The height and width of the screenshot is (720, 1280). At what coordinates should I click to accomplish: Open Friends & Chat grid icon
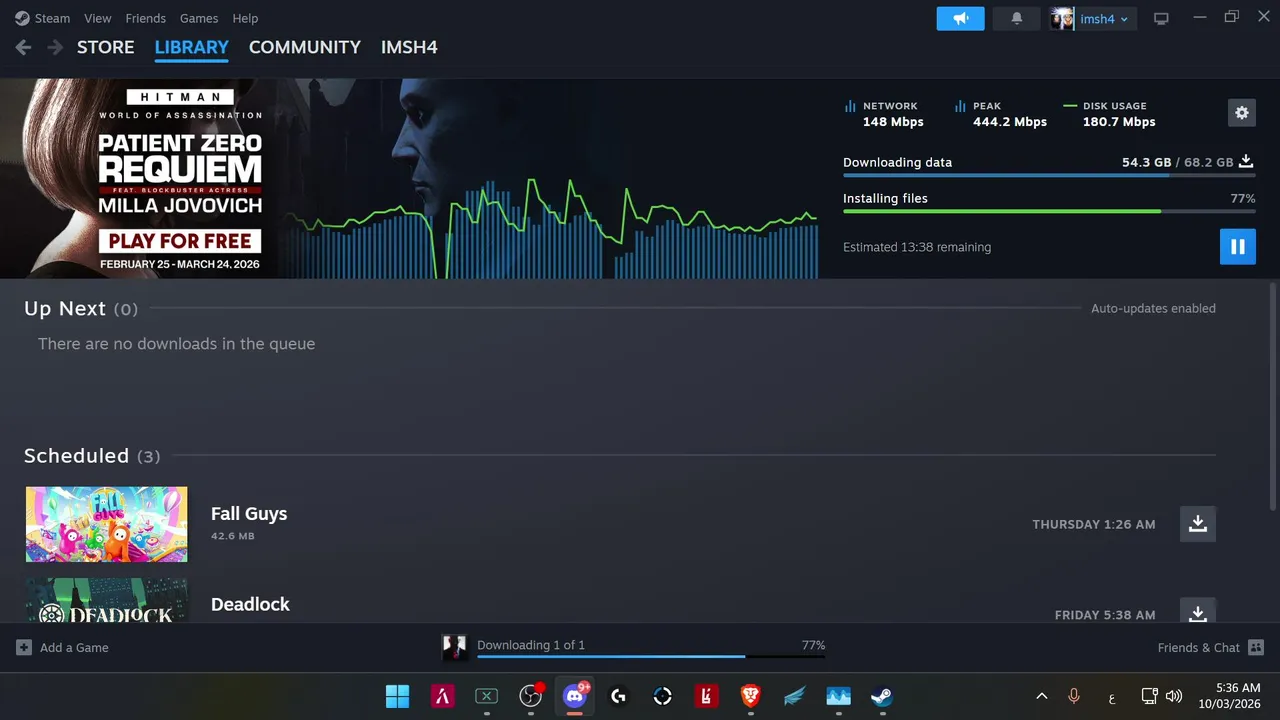click(1256, 647)
